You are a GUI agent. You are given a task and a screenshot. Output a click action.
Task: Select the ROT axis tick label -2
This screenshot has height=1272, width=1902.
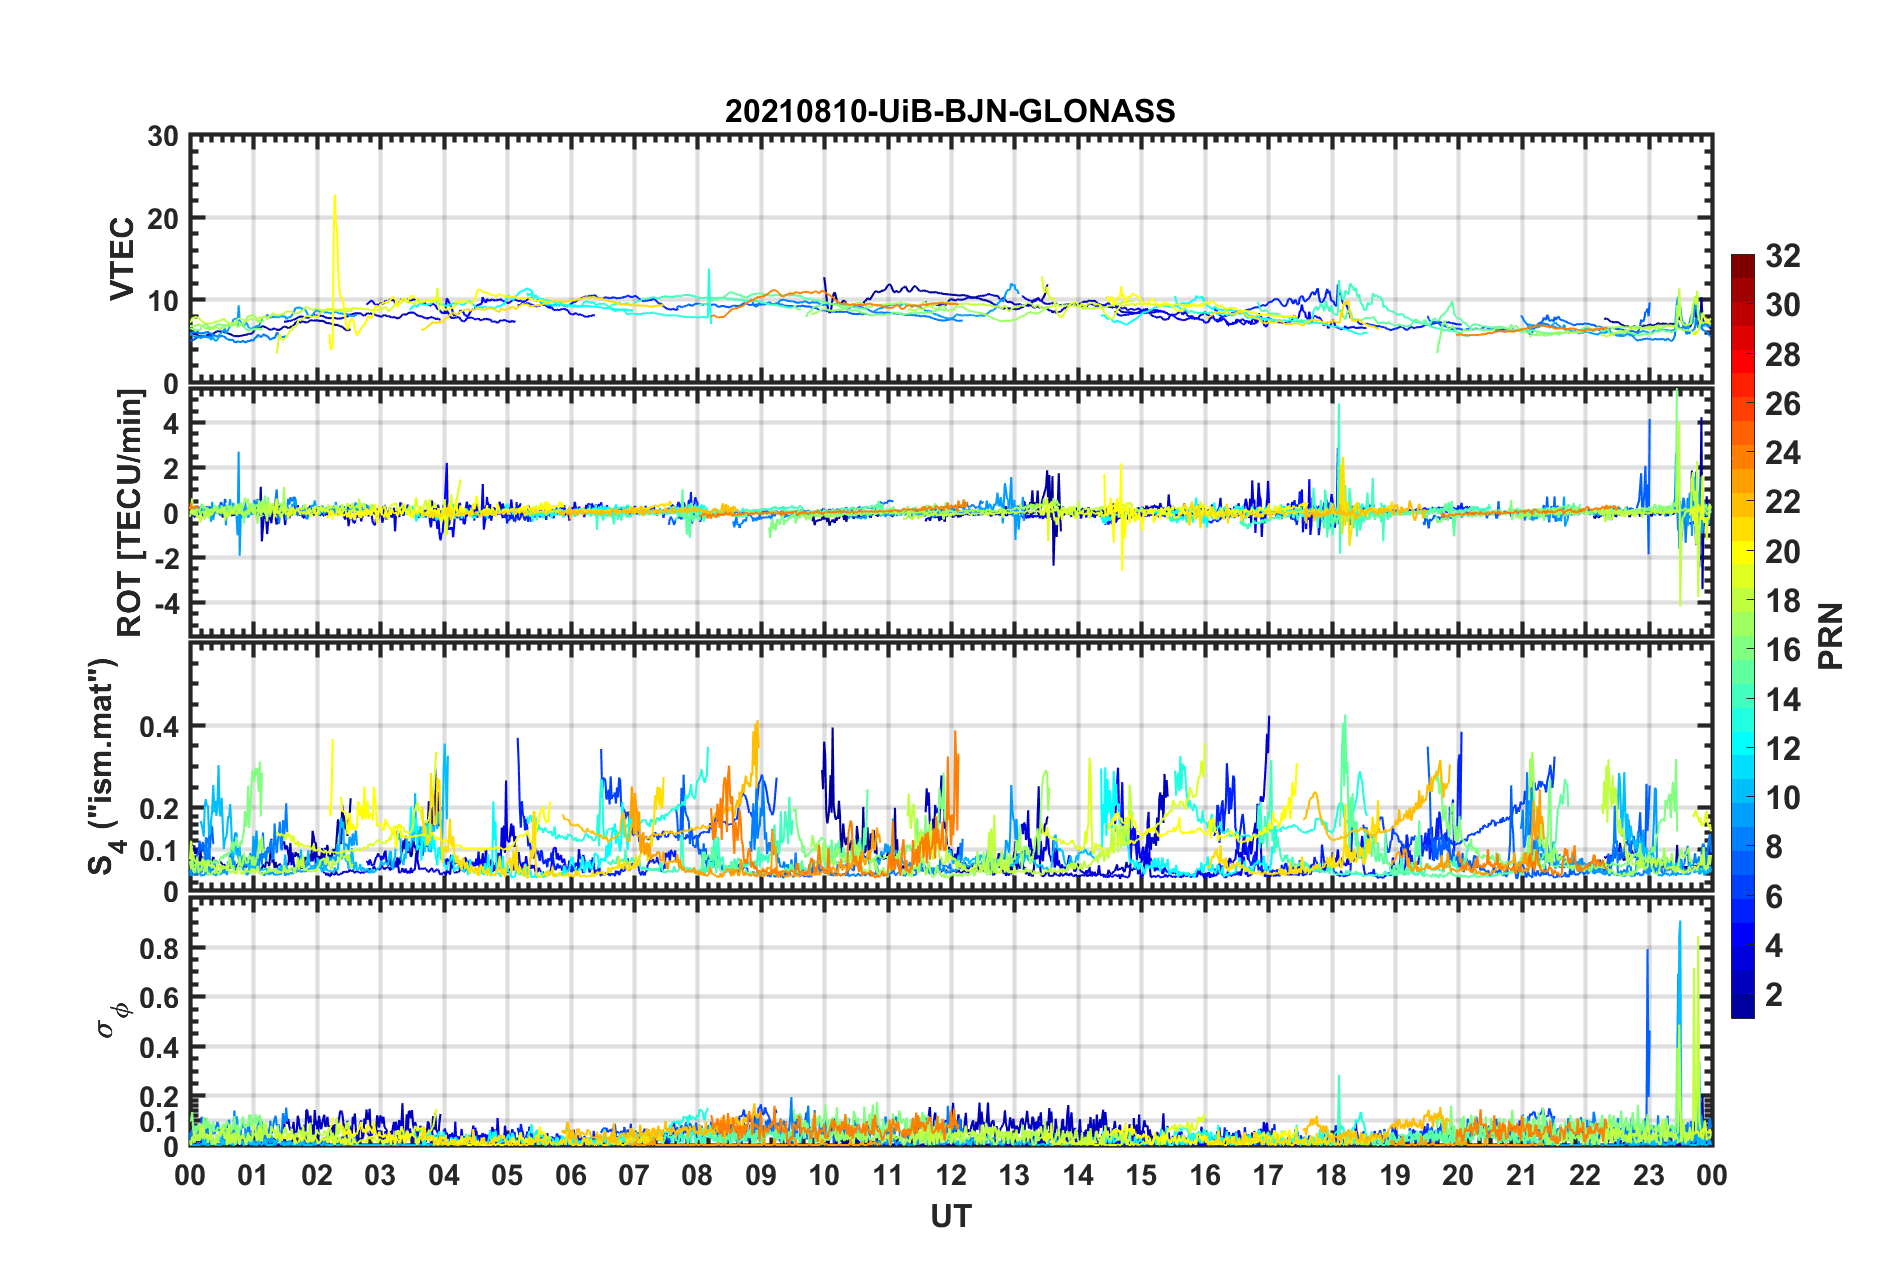click(168, 558)
